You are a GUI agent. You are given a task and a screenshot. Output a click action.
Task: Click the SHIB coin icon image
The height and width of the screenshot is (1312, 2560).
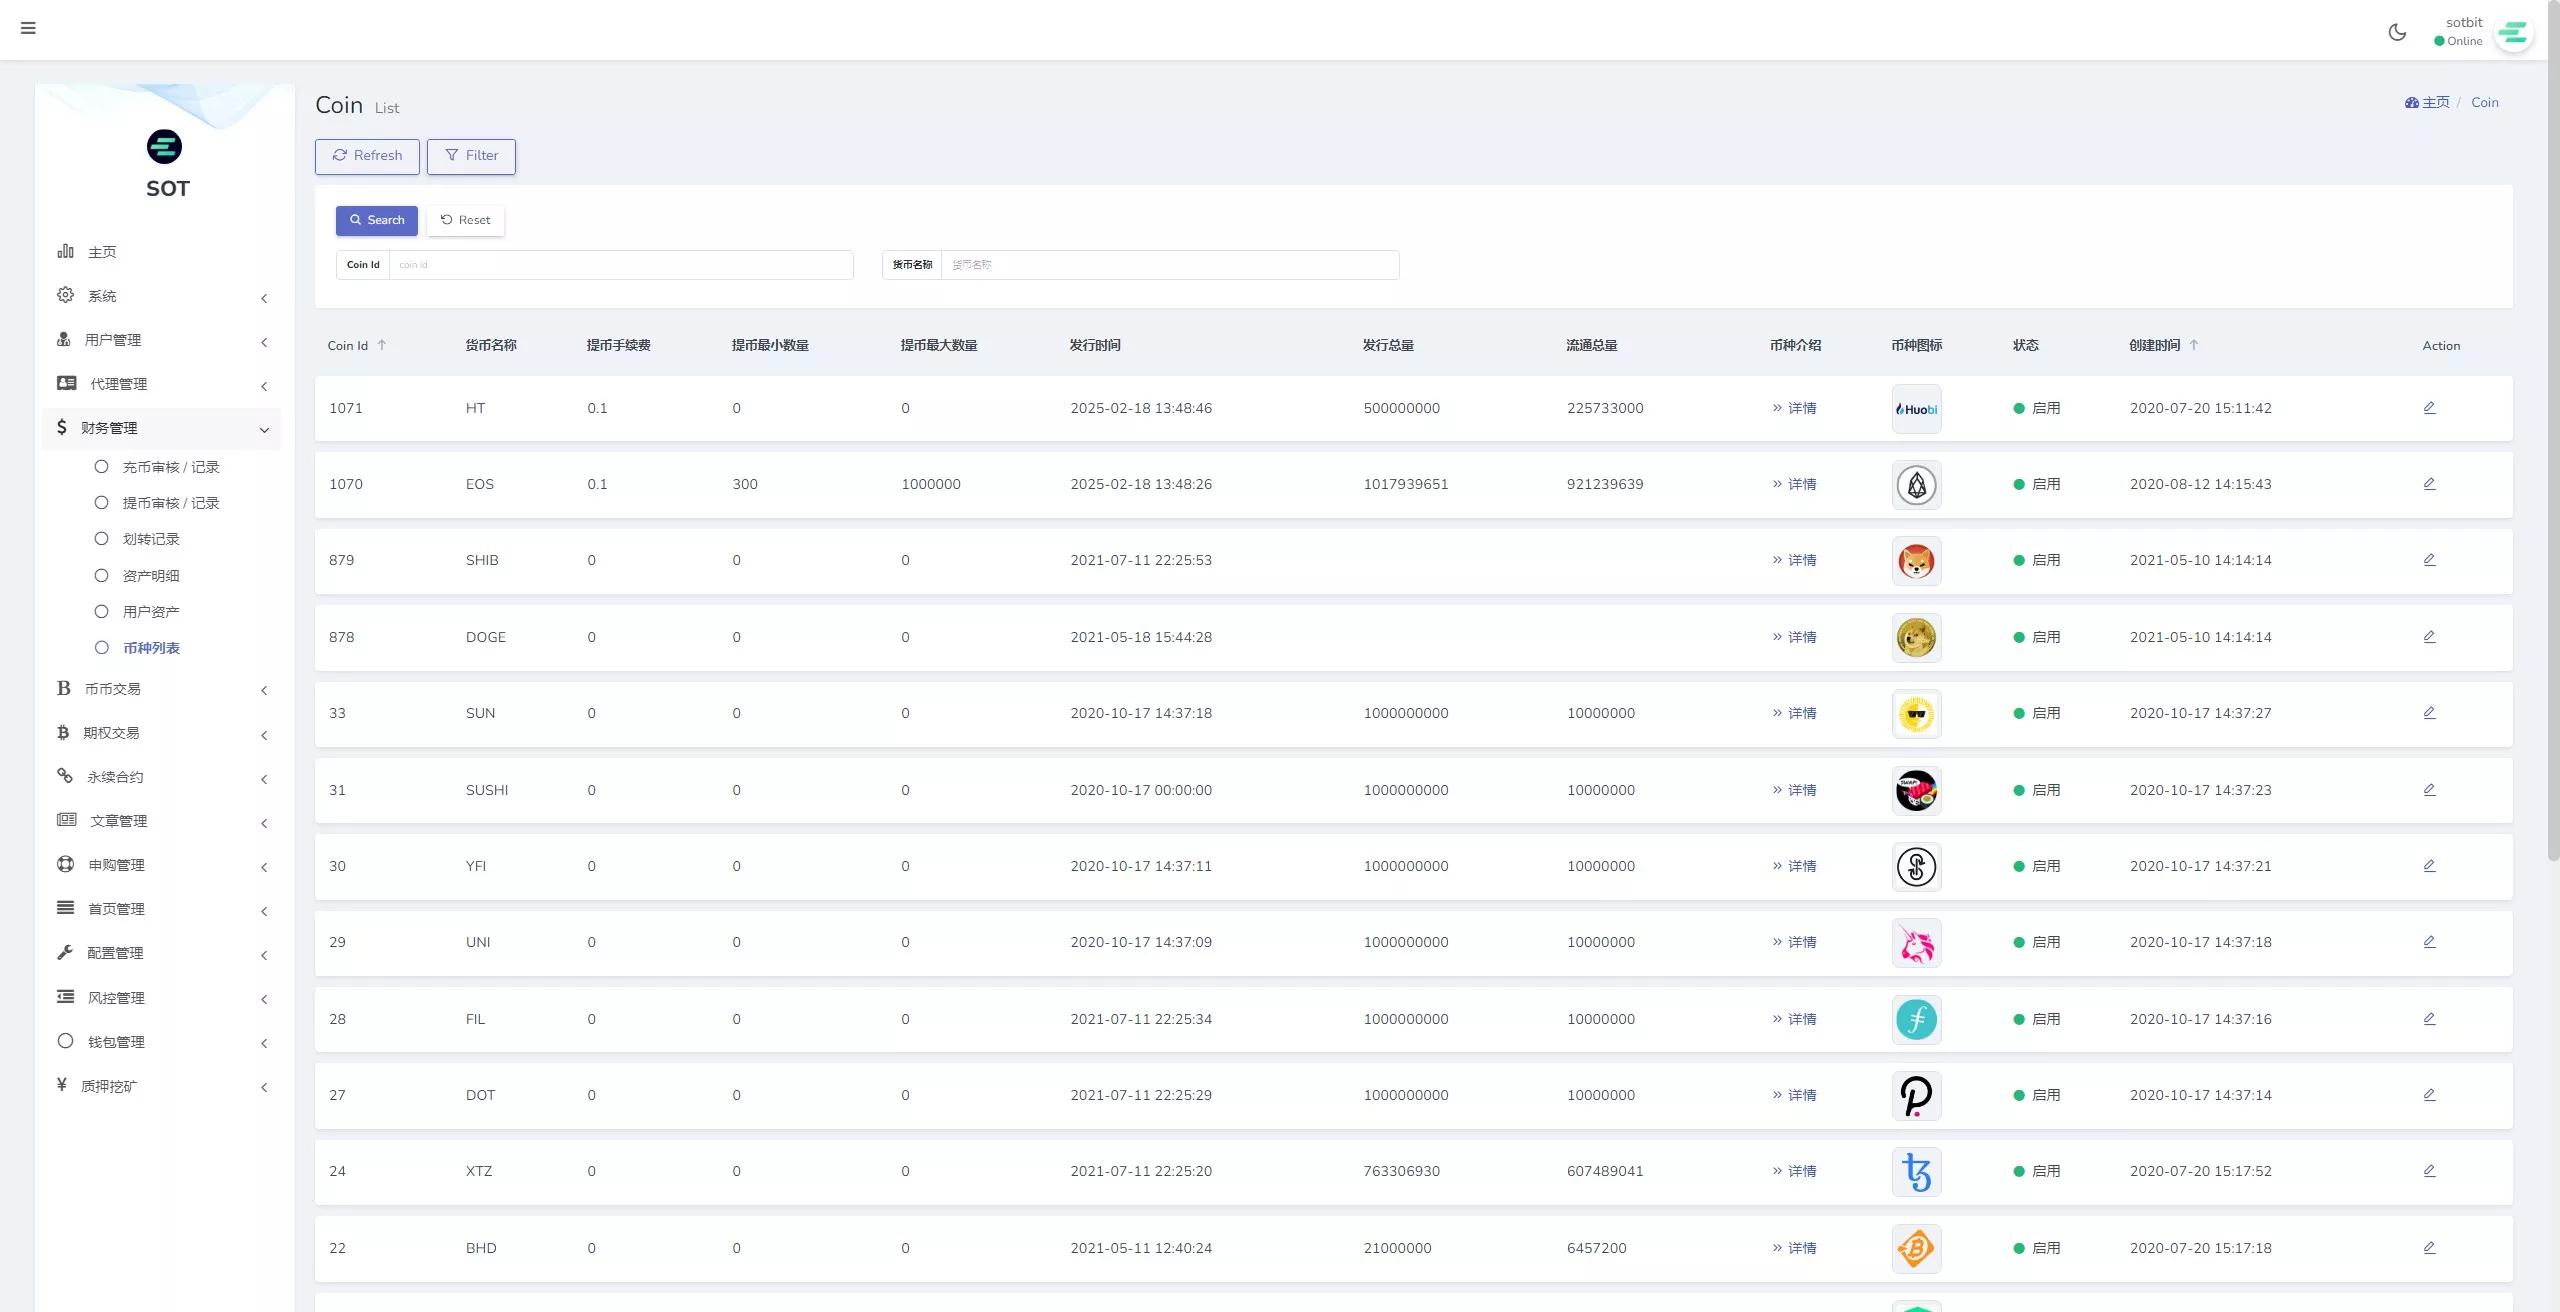click(1916, 561)
